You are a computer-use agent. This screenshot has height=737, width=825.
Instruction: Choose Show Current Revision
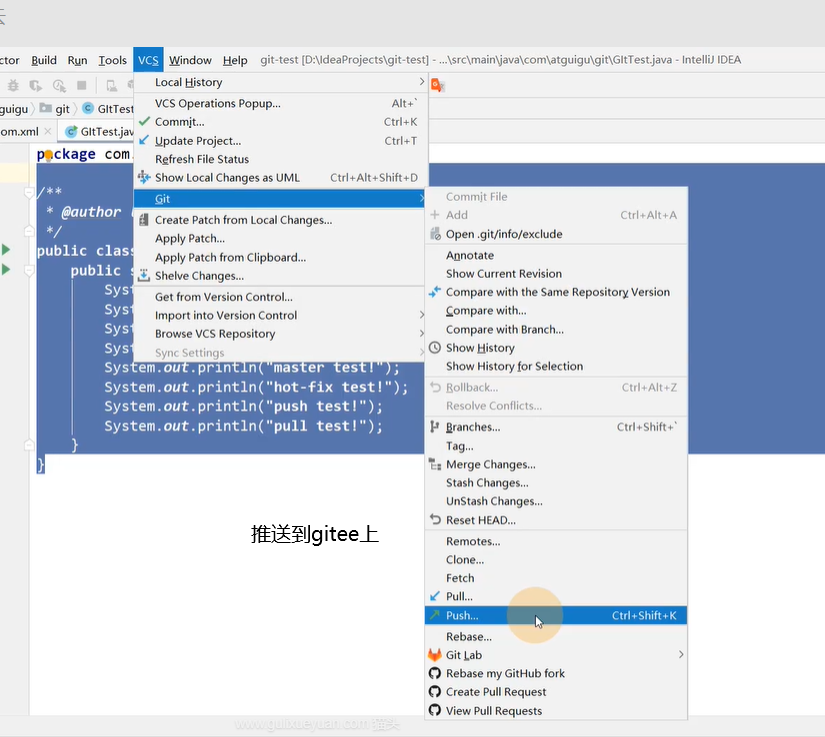(x=556, y=274)
